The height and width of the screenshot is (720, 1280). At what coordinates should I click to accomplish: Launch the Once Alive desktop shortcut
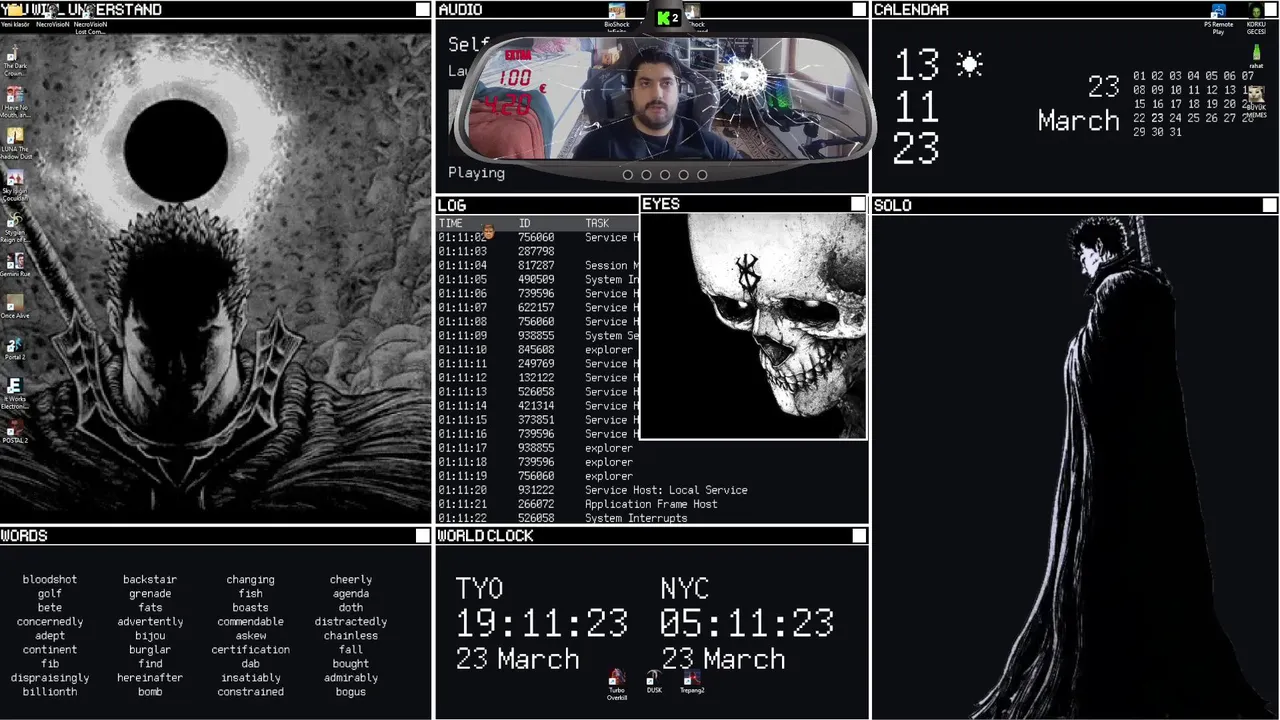point(14,305)
